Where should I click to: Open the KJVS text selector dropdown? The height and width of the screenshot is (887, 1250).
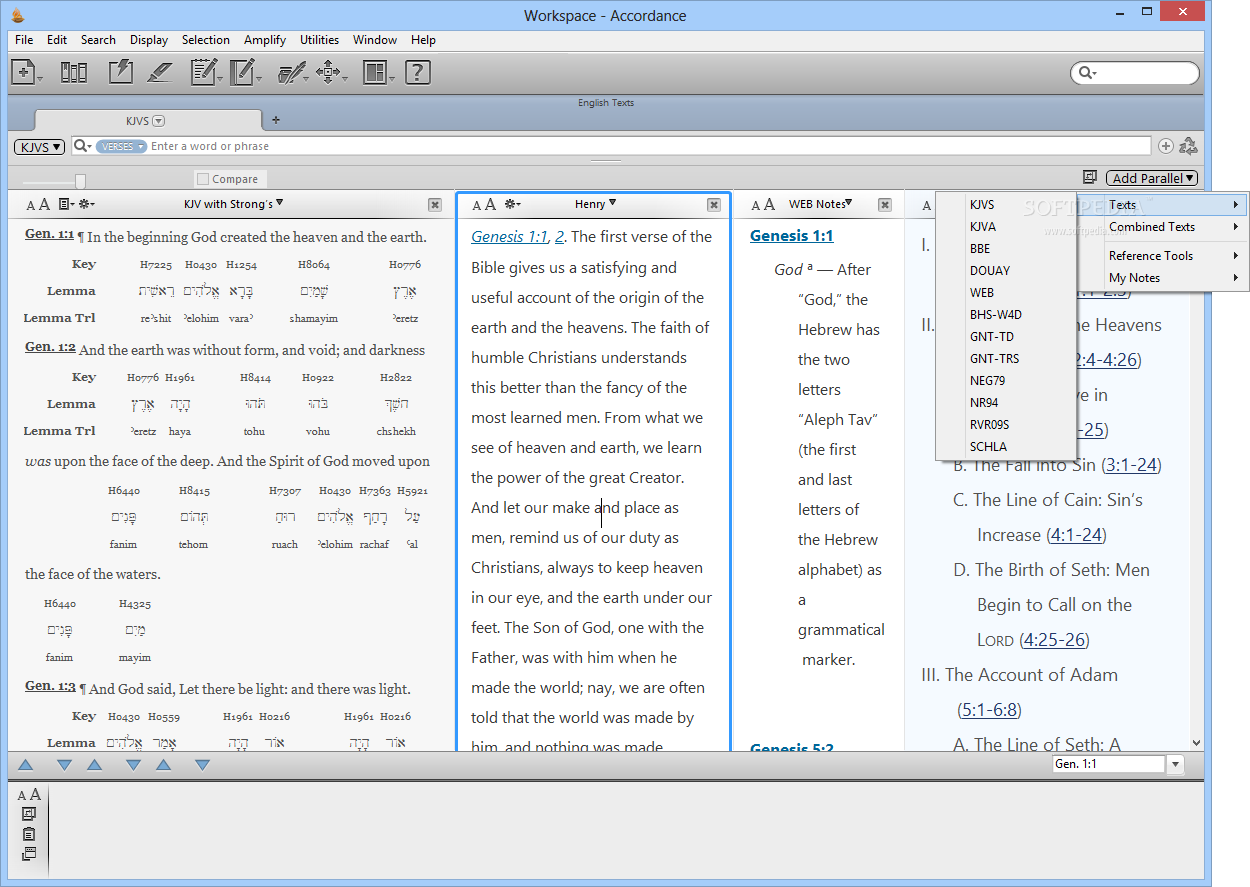click(x=39, y=146)
